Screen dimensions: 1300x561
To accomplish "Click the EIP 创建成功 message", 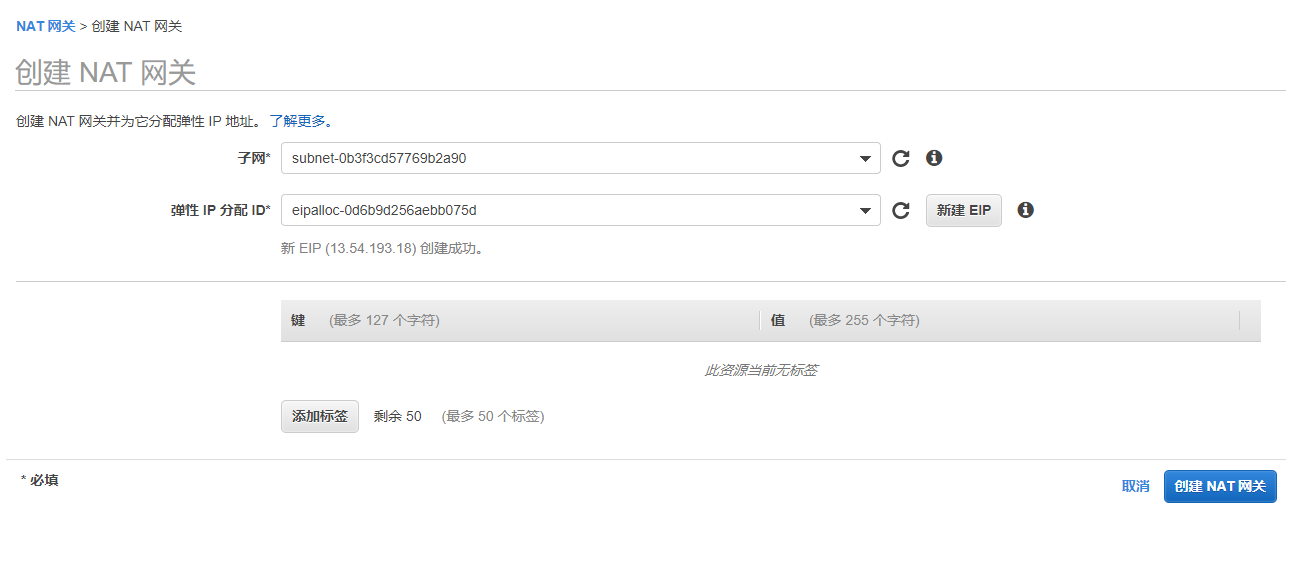I will 385,248.
